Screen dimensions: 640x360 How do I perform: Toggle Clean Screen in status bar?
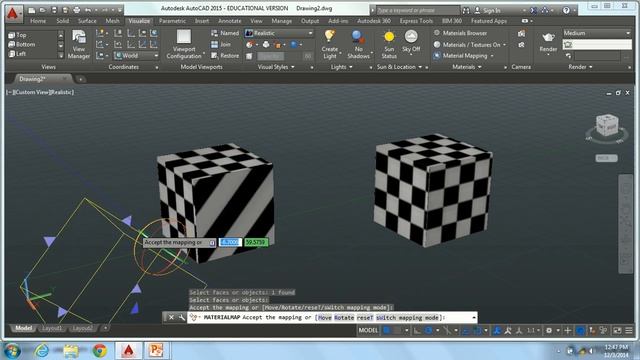coord(617,330)
